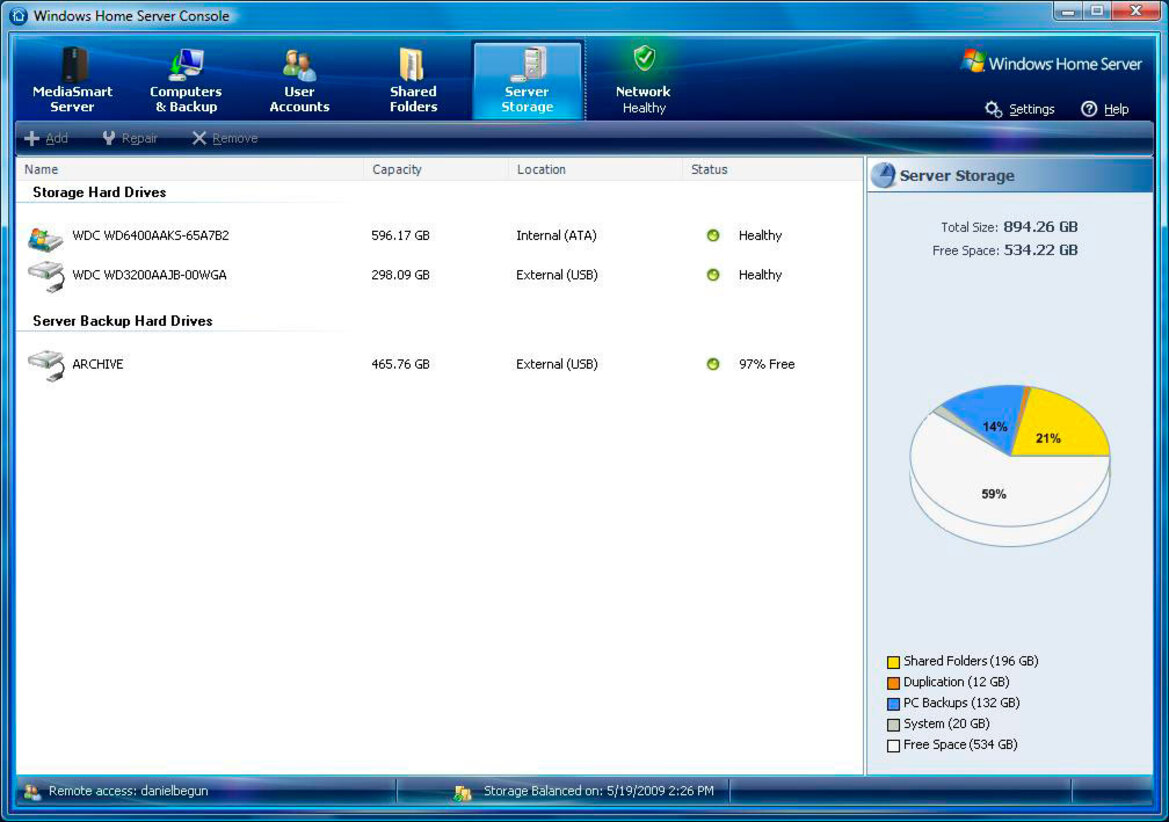
Task: Click the 97% Free status text
Action: [x=766, y=364]
